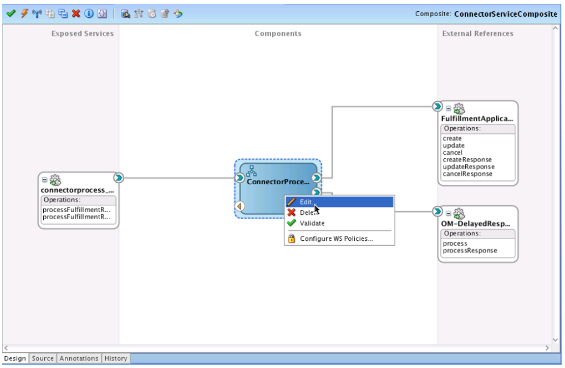Click the vertical scrollbar up arrow
The width and height of the screenshot is (565, 368).
[x=555, y=28]
